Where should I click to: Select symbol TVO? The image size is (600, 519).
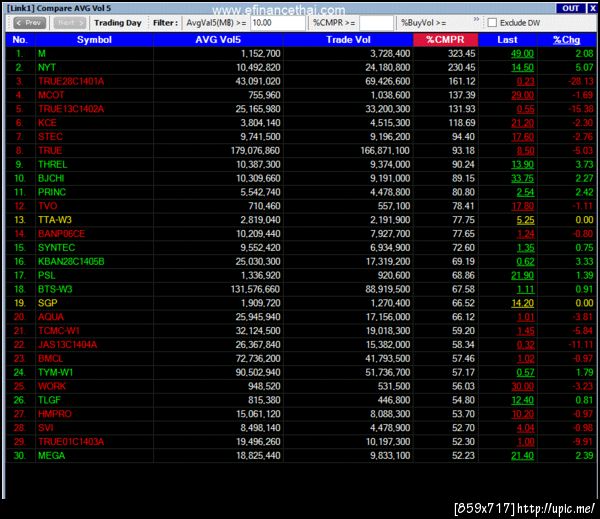(47, 206)
